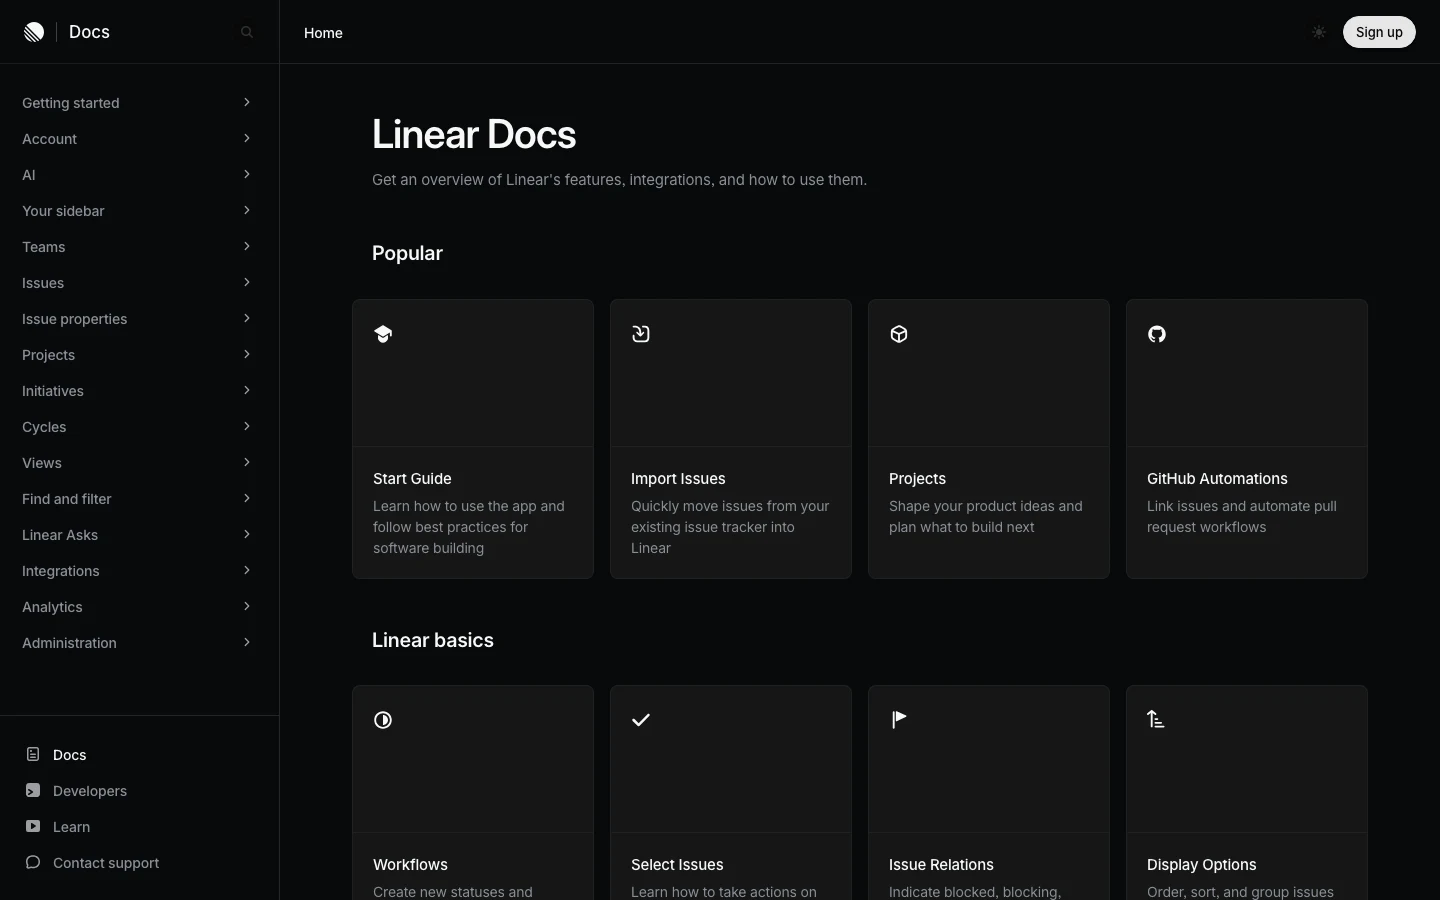Click the Display Options sort icon
The height and width of the screenshot is (900, 1440).
pos(1156,719)
